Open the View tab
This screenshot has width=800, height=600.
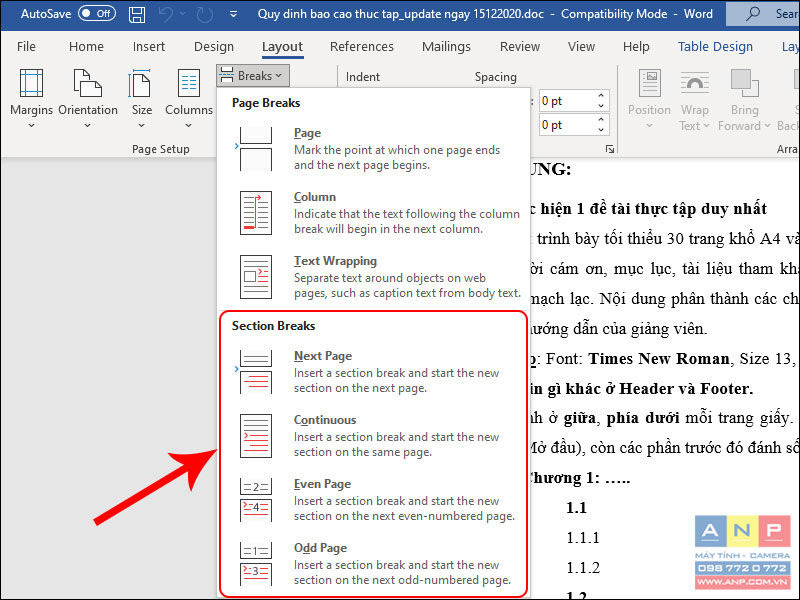point(581,46)
